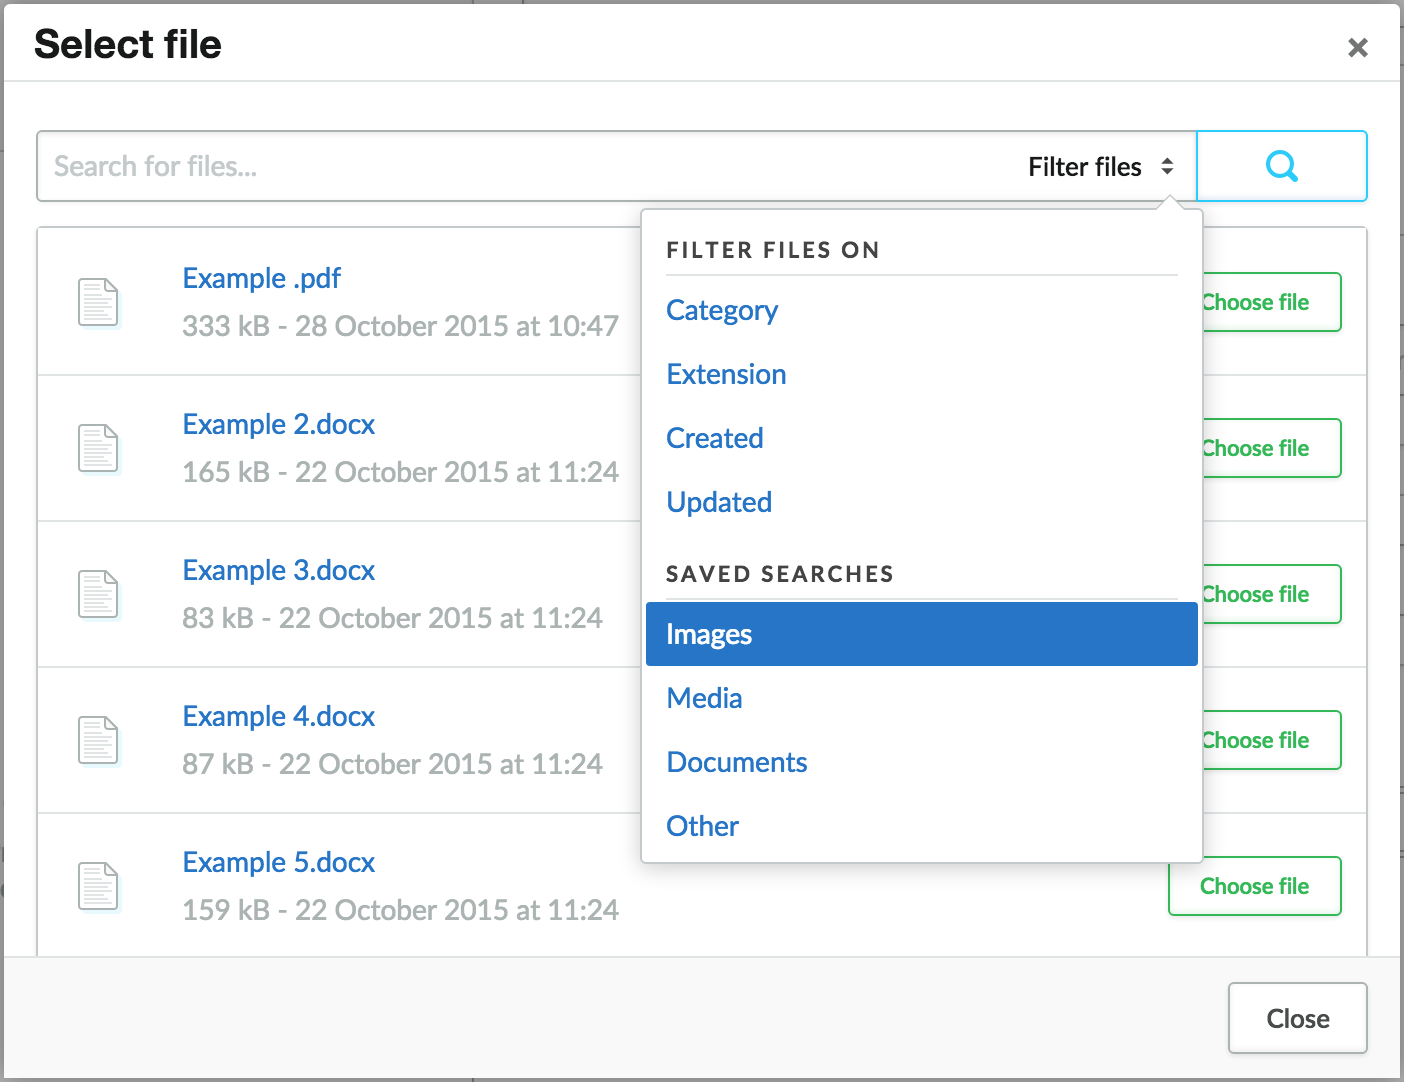Close dialog with the X icon
This screenshot has height=1082, width=1404.
1357,47
